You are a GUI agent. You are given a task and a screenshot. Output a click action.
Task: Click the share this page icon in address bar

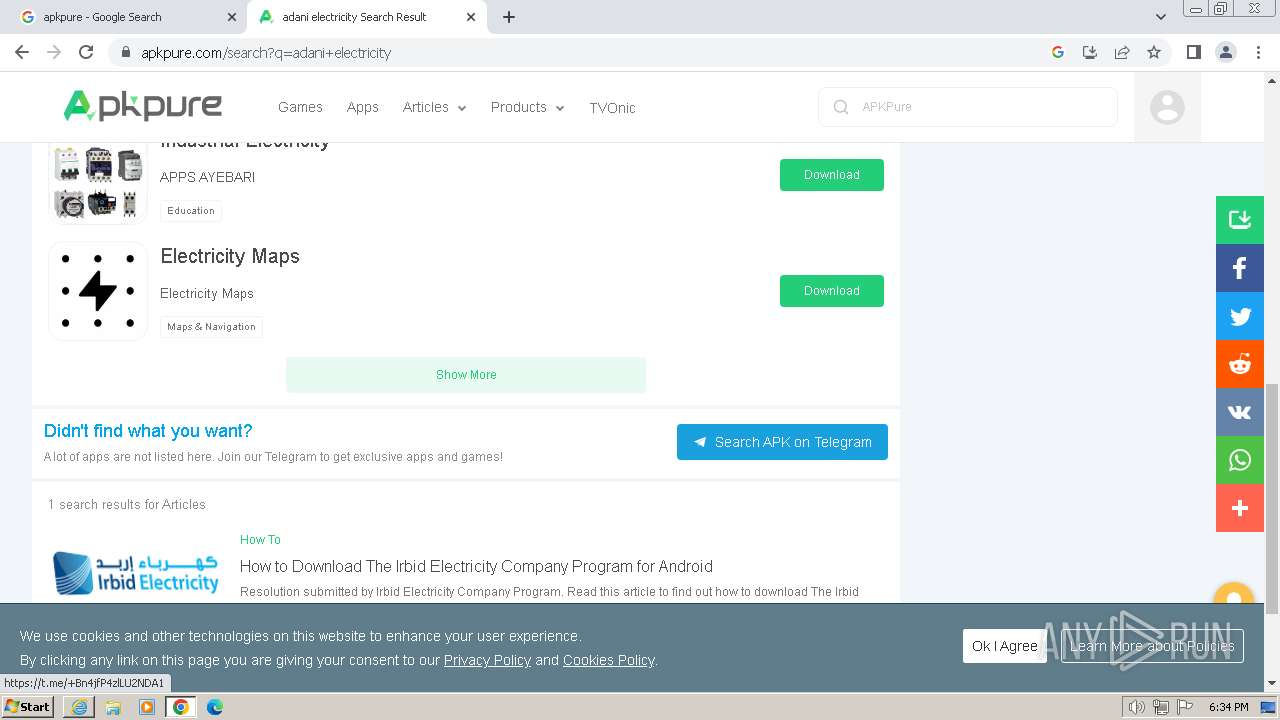click(x=1122, y=52)
